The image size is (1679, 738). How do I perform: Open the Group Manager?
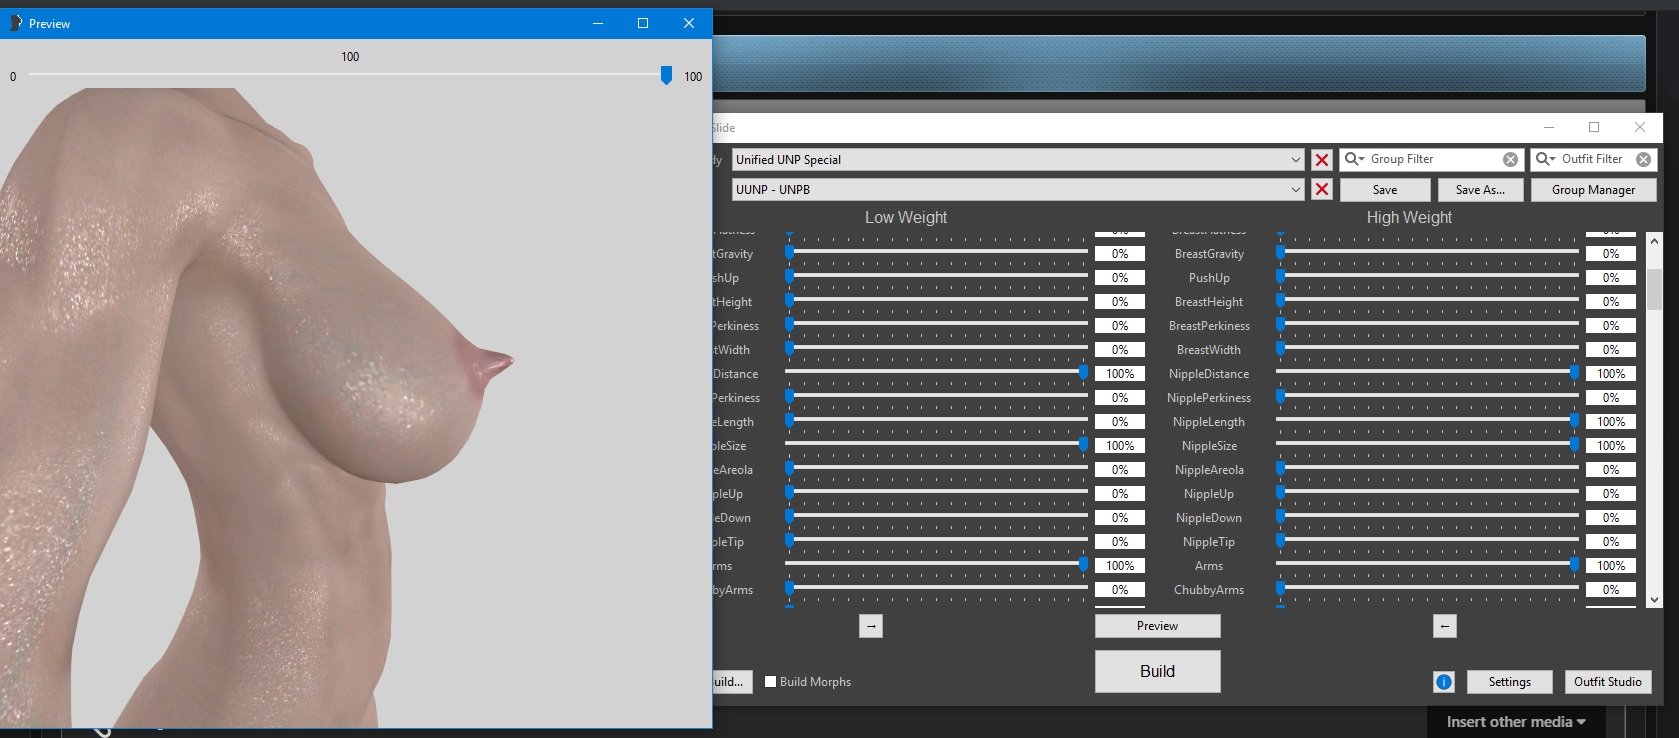tap(1593, 190)
